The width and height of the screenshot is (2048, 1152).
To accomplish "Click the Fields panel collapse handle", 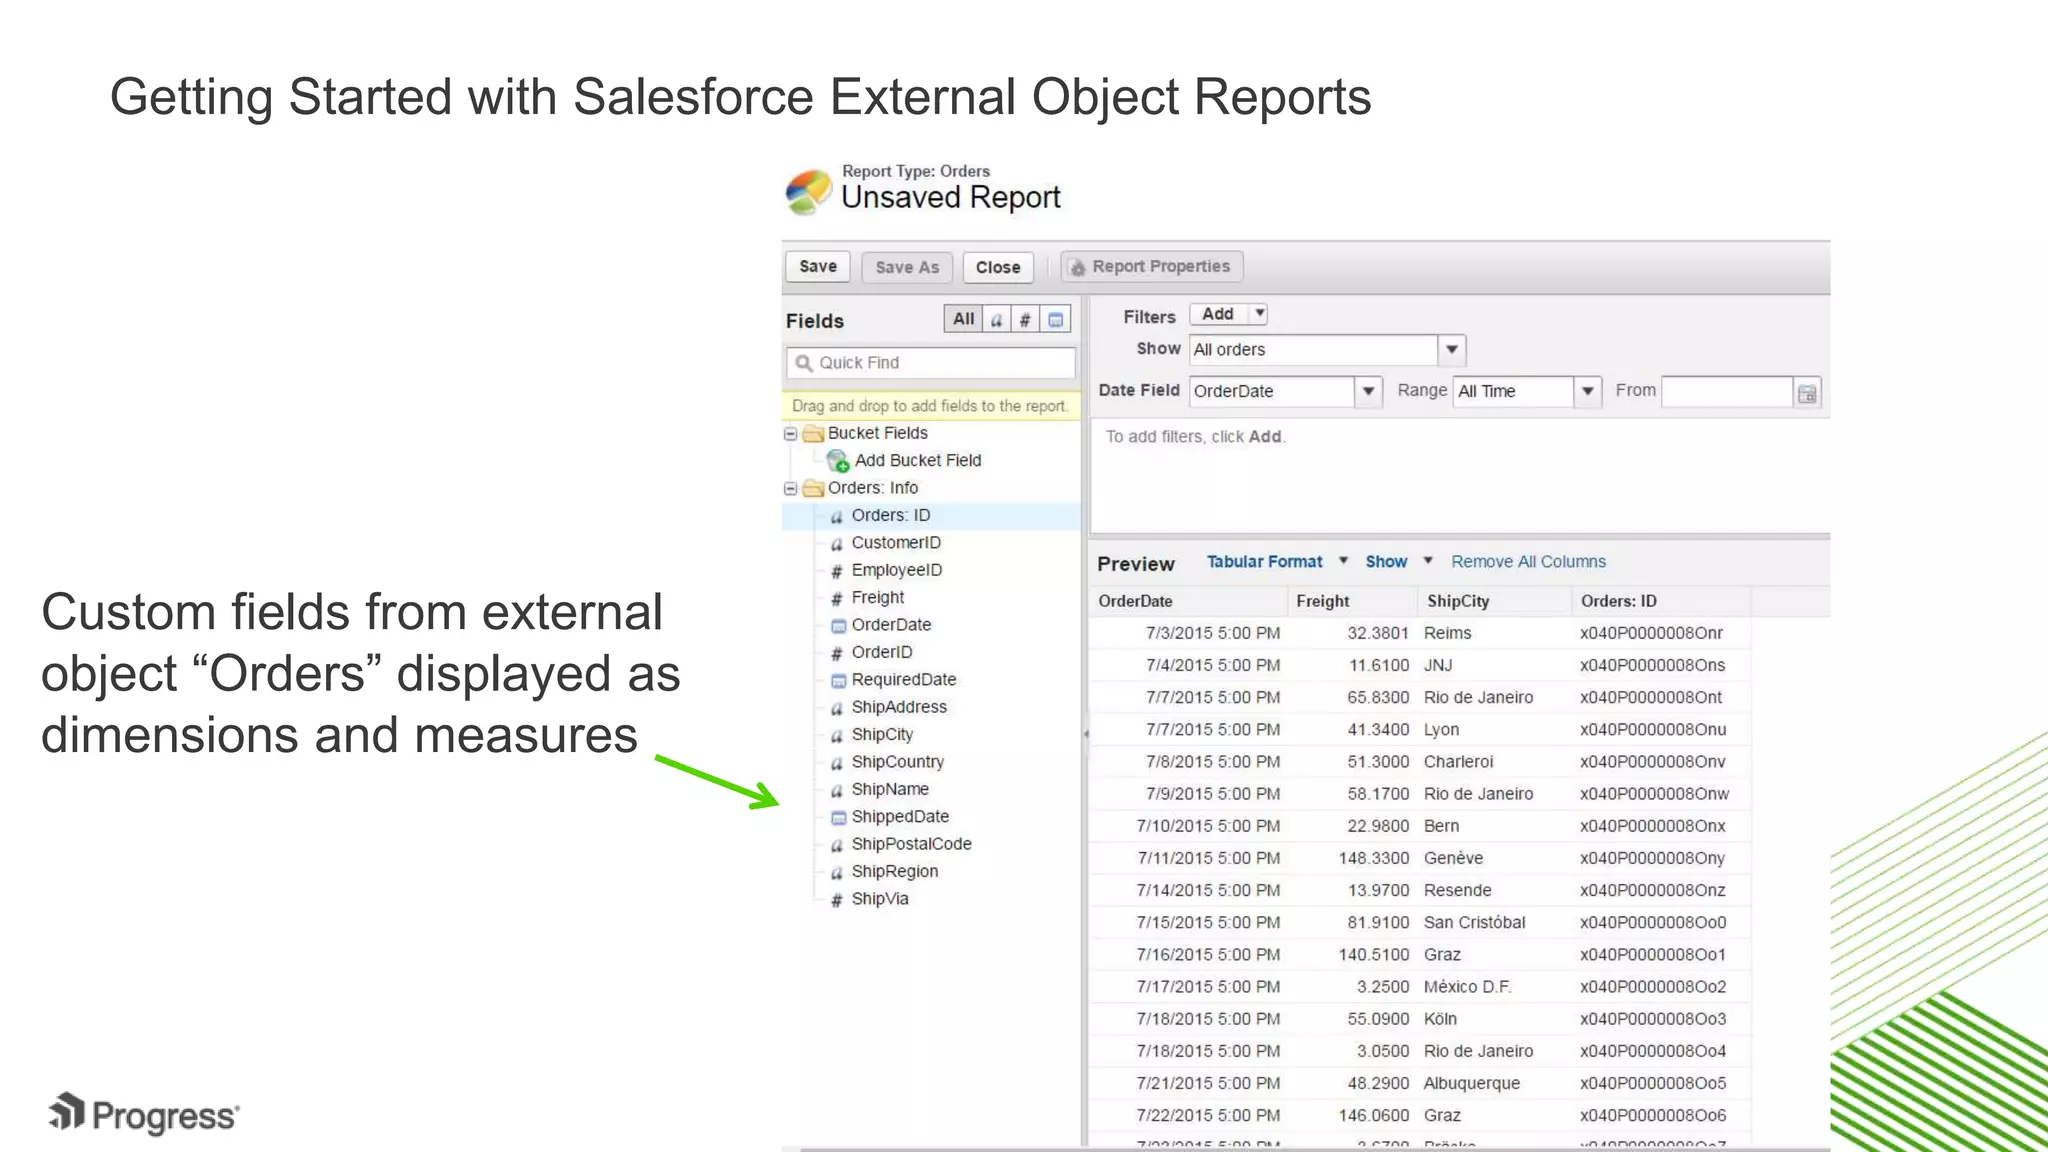I will click(x=1085, y=734).
